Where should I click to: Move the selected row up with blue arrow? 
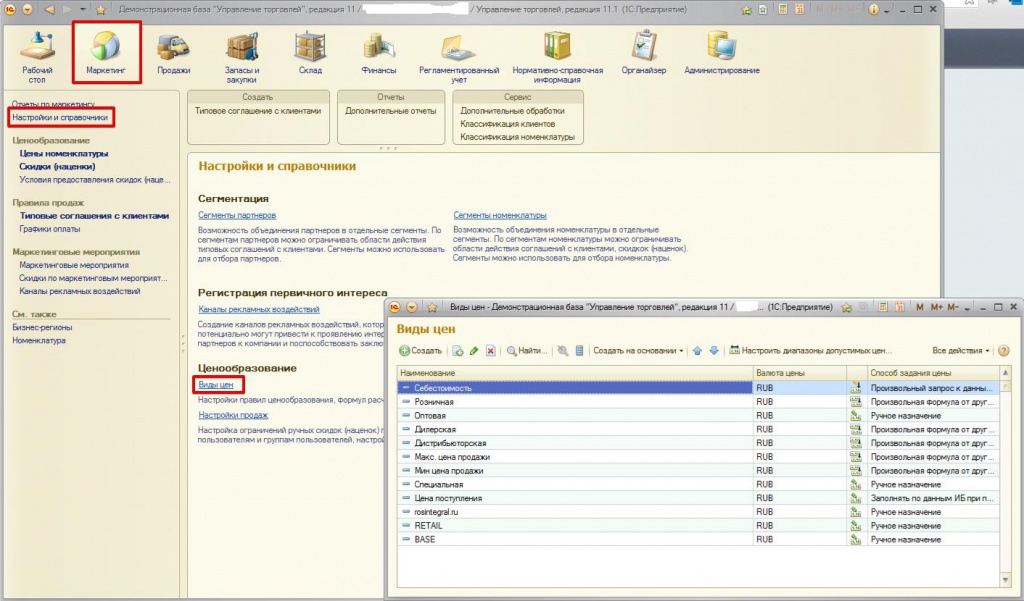pyautogui.click(x=697, y=351)
